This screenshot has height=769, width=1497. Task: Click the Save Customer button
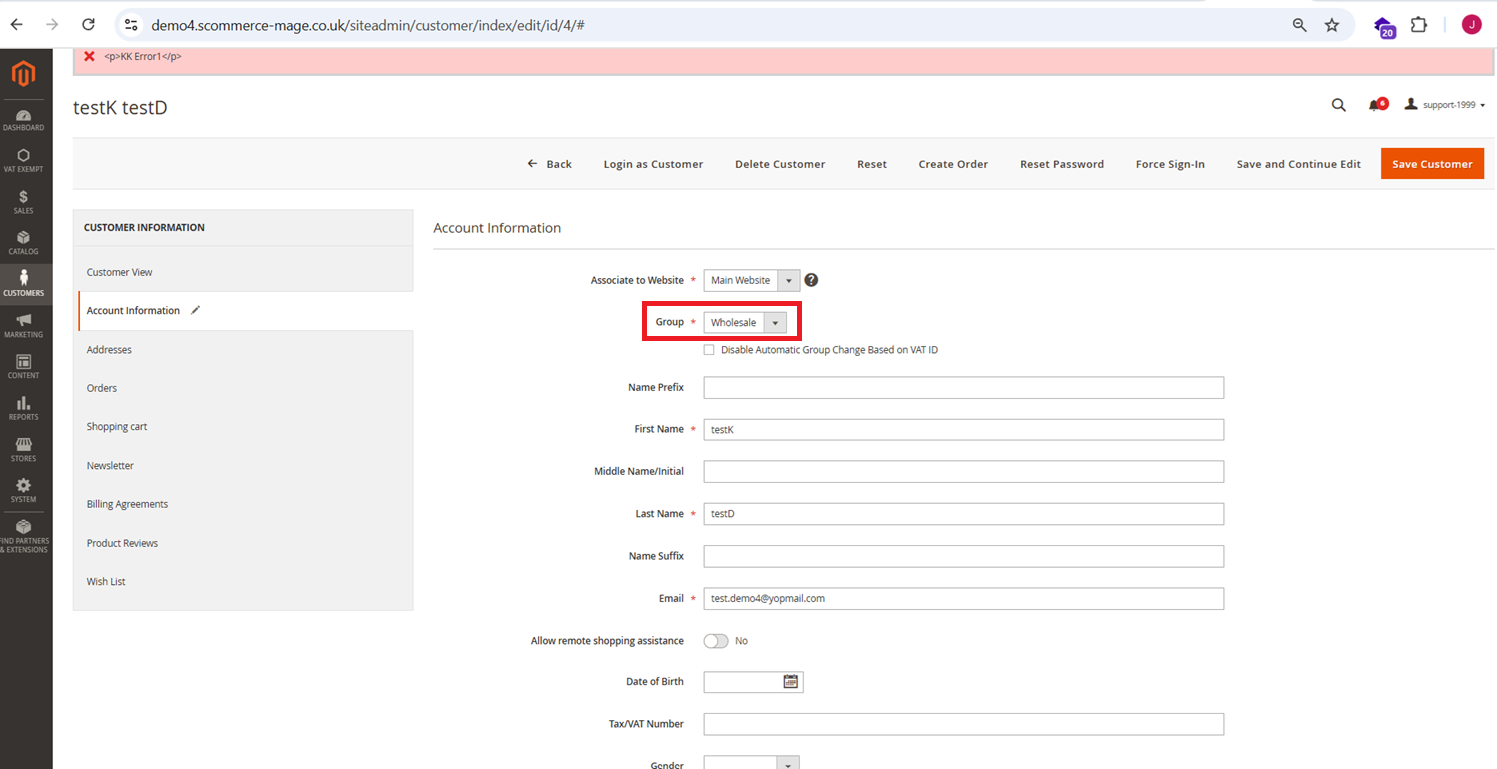[1432, 164]
